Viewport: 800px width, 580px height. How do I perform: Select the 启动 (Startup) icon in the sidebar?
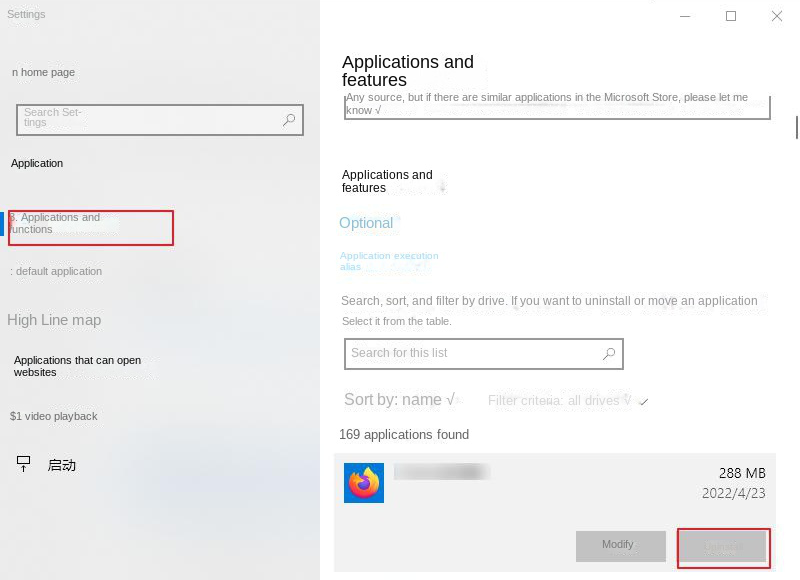(63, 464)
